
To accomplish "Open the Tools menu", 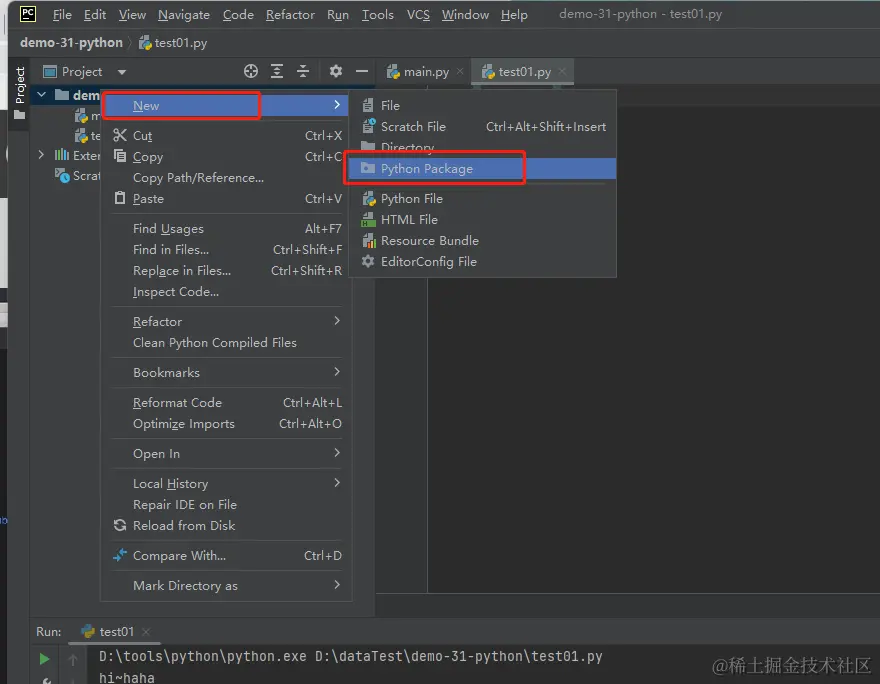I will (377, 15).
